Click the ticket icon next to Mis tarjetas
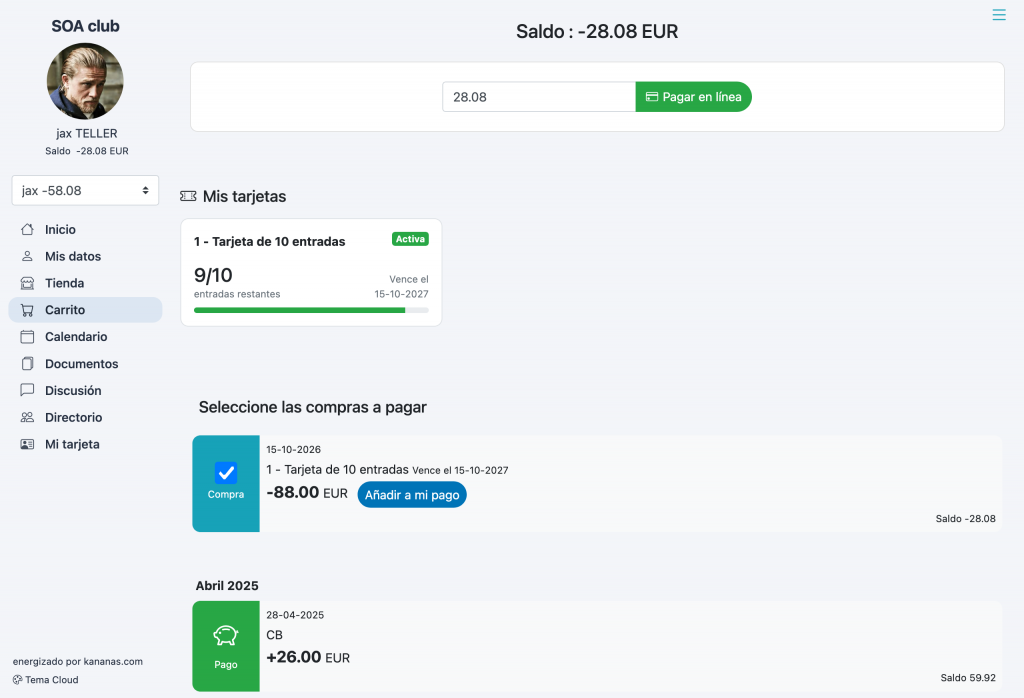Image resolution: width=1024 pixels, height=698 pixels. [x=188, y=196]
